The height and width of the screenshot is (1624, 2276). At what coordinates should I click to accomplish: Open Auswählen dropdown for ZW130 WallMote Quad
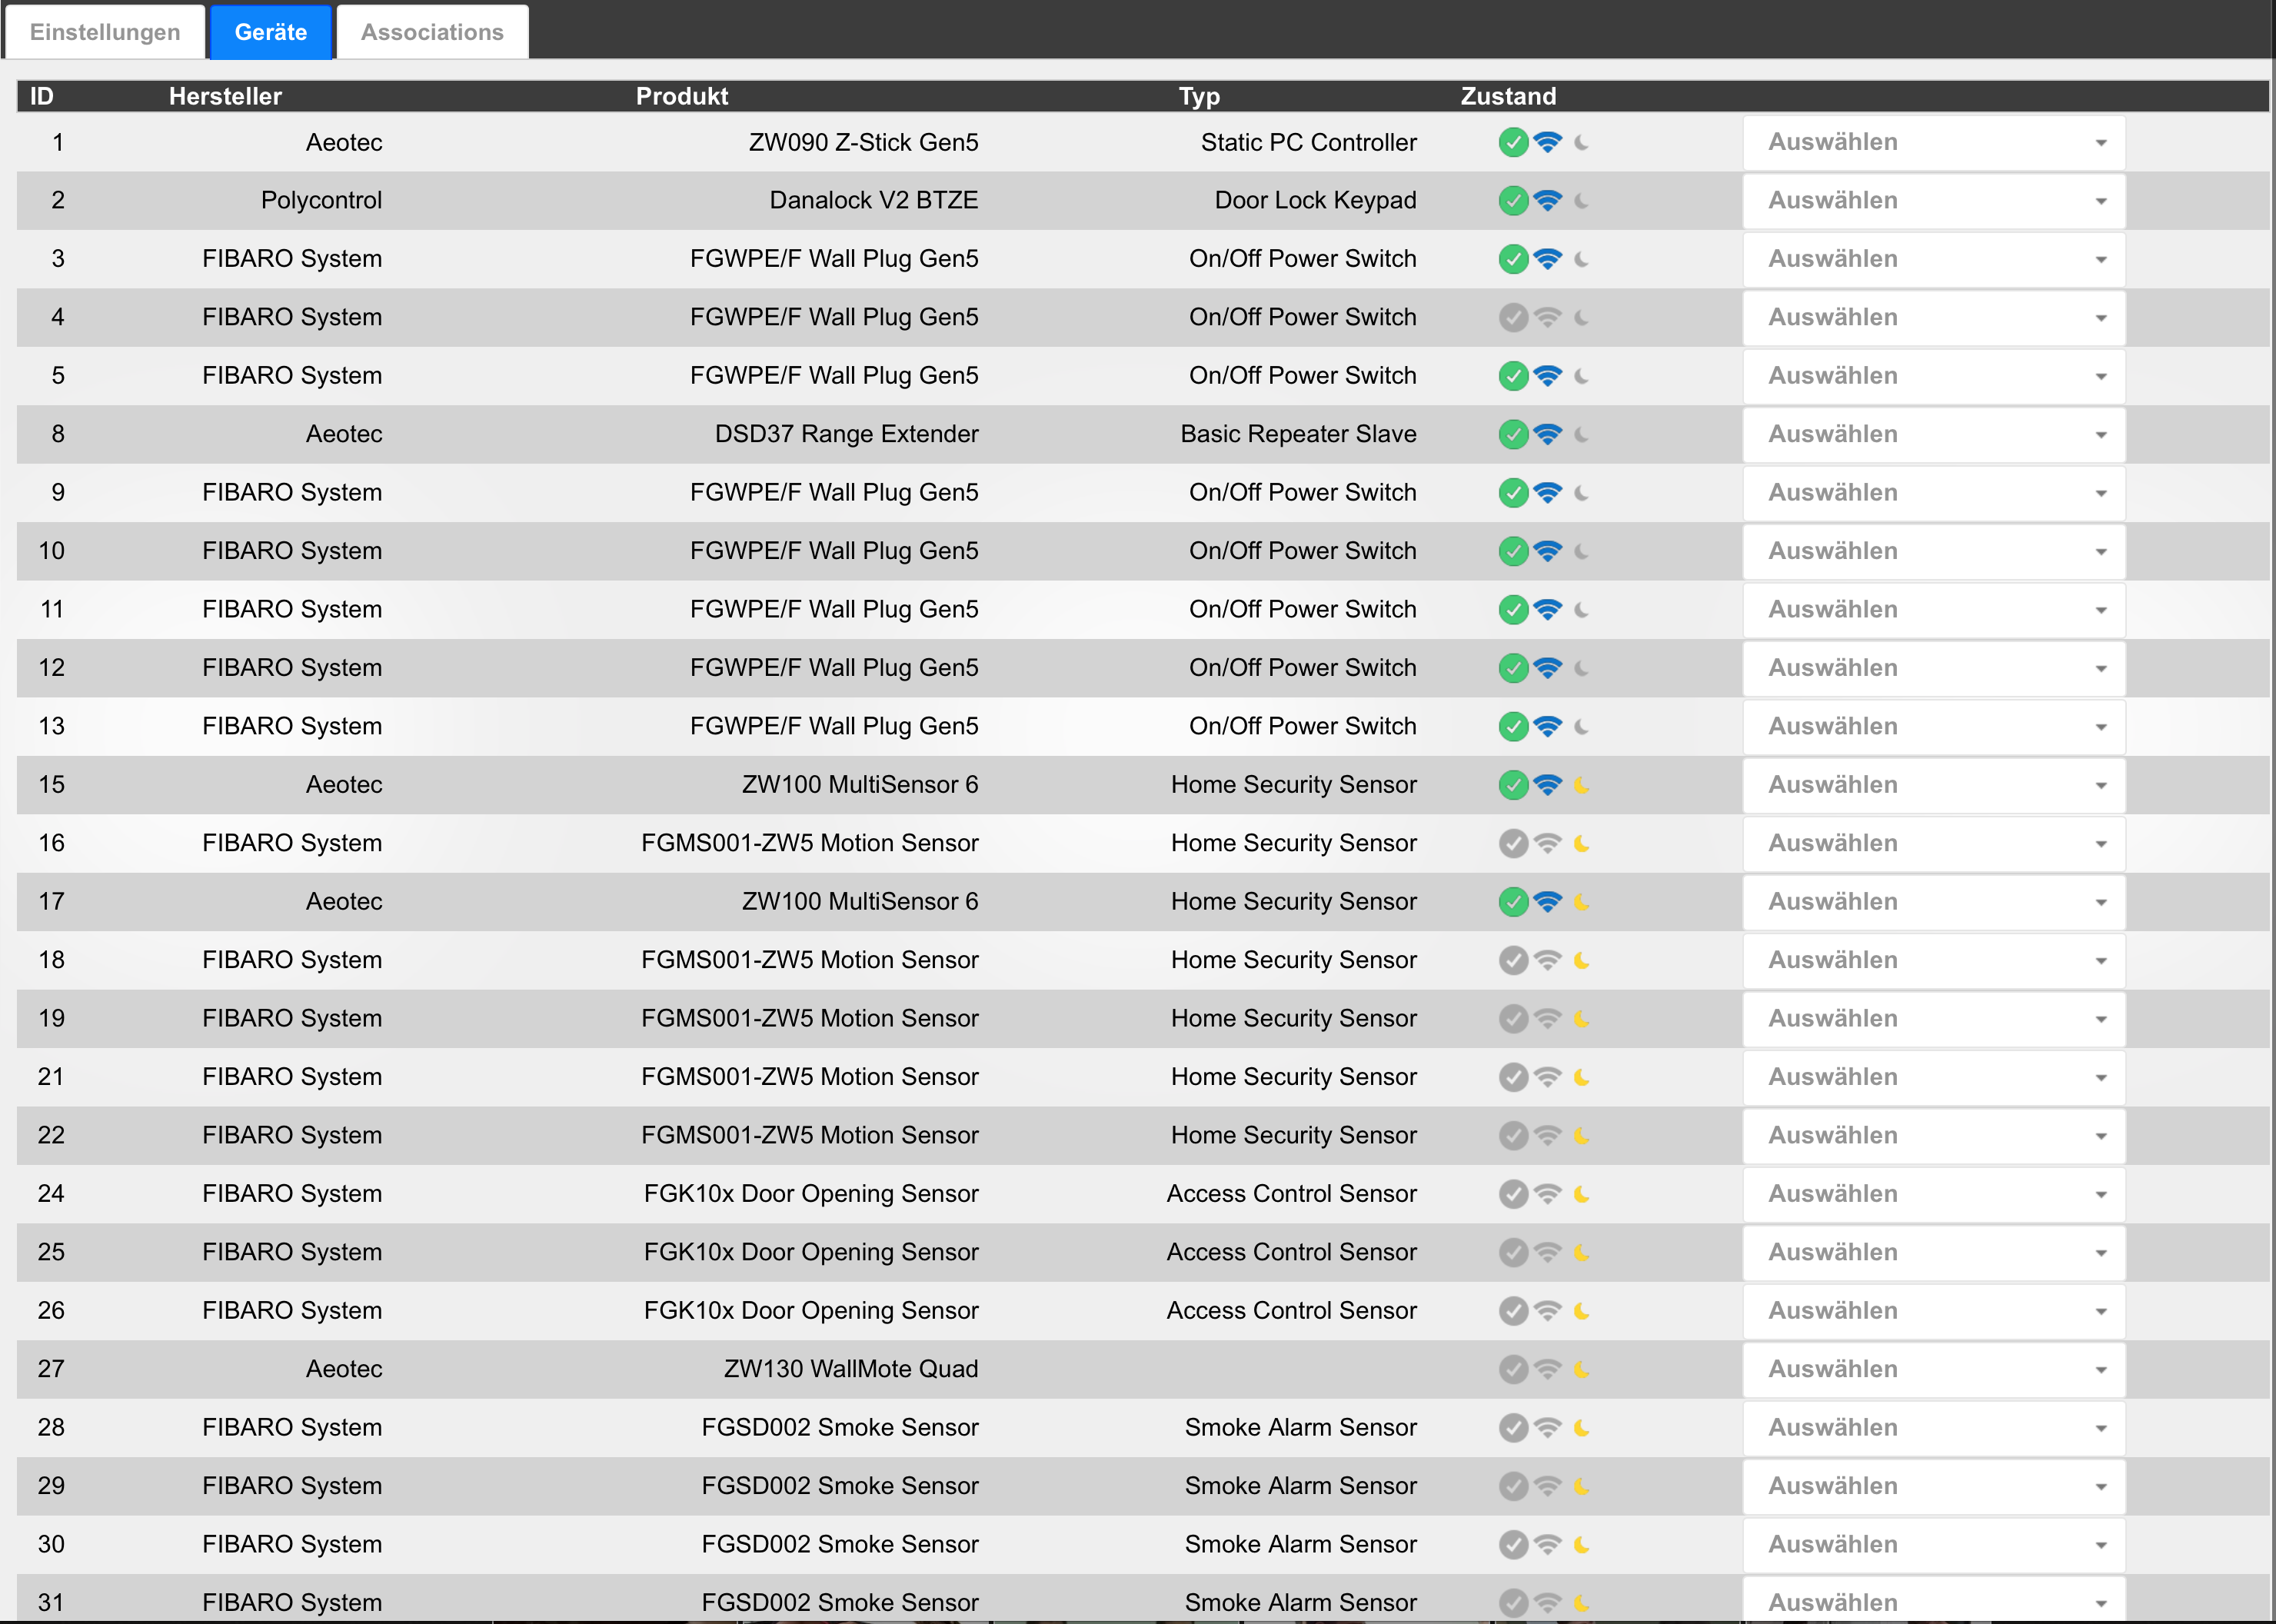point(1934,1370)
